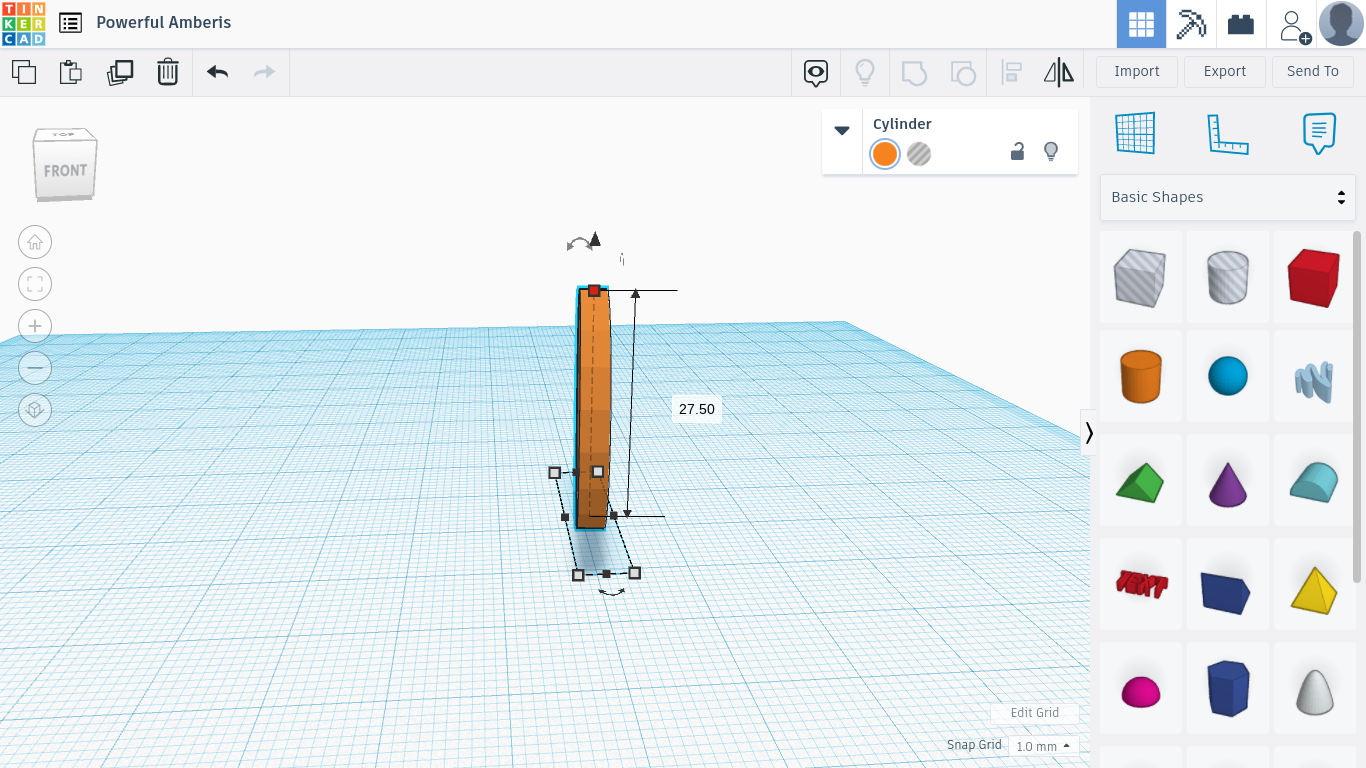
Task: Click the Duplicate and repeat icon
Action: 120,72
